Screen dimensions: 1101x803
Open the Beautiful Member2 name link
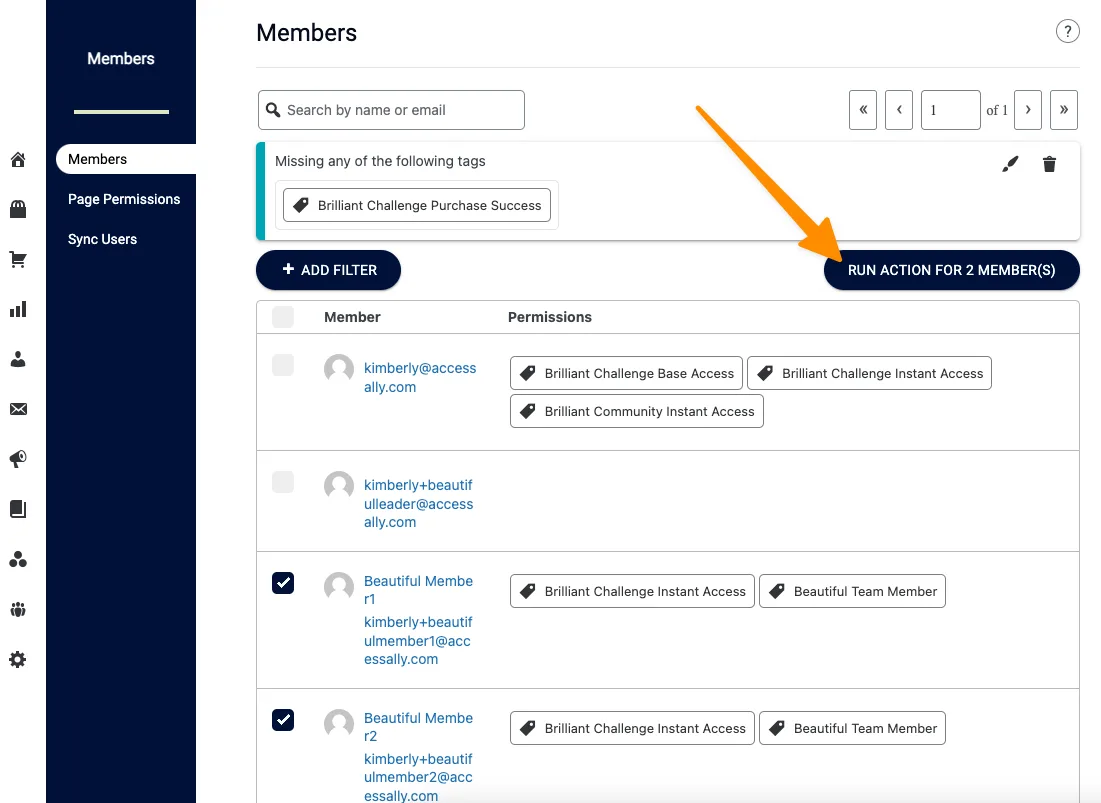418,727
